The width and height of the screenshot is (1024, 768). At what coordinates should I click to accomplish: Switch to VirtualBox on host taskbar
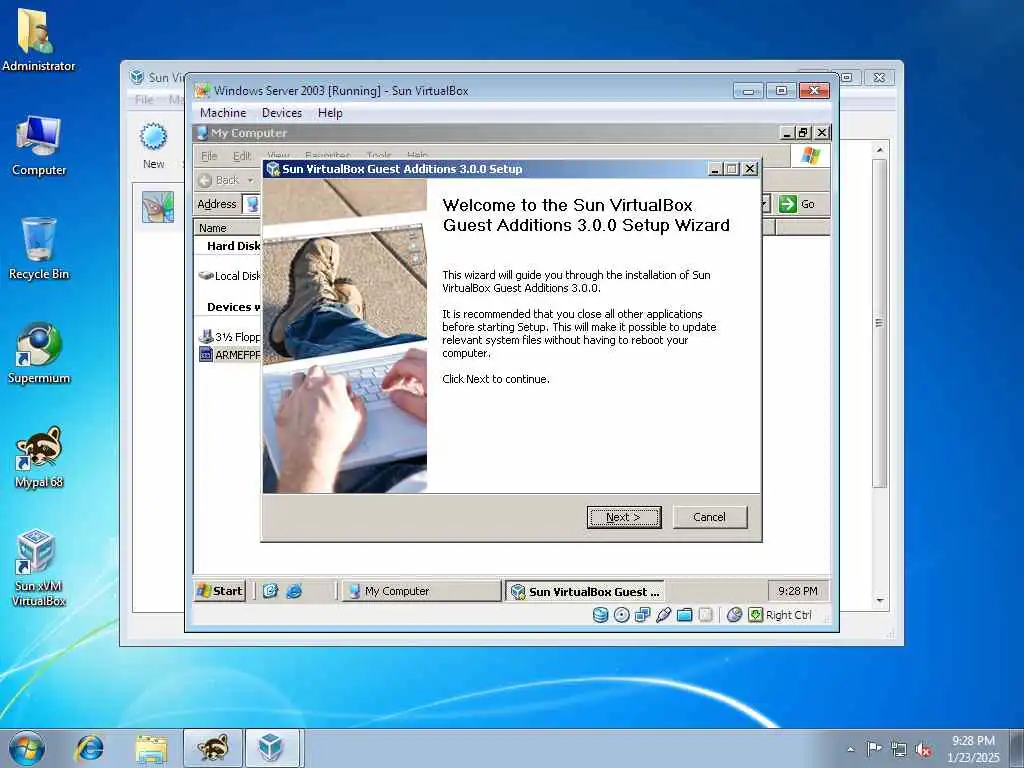coord(272,748)
